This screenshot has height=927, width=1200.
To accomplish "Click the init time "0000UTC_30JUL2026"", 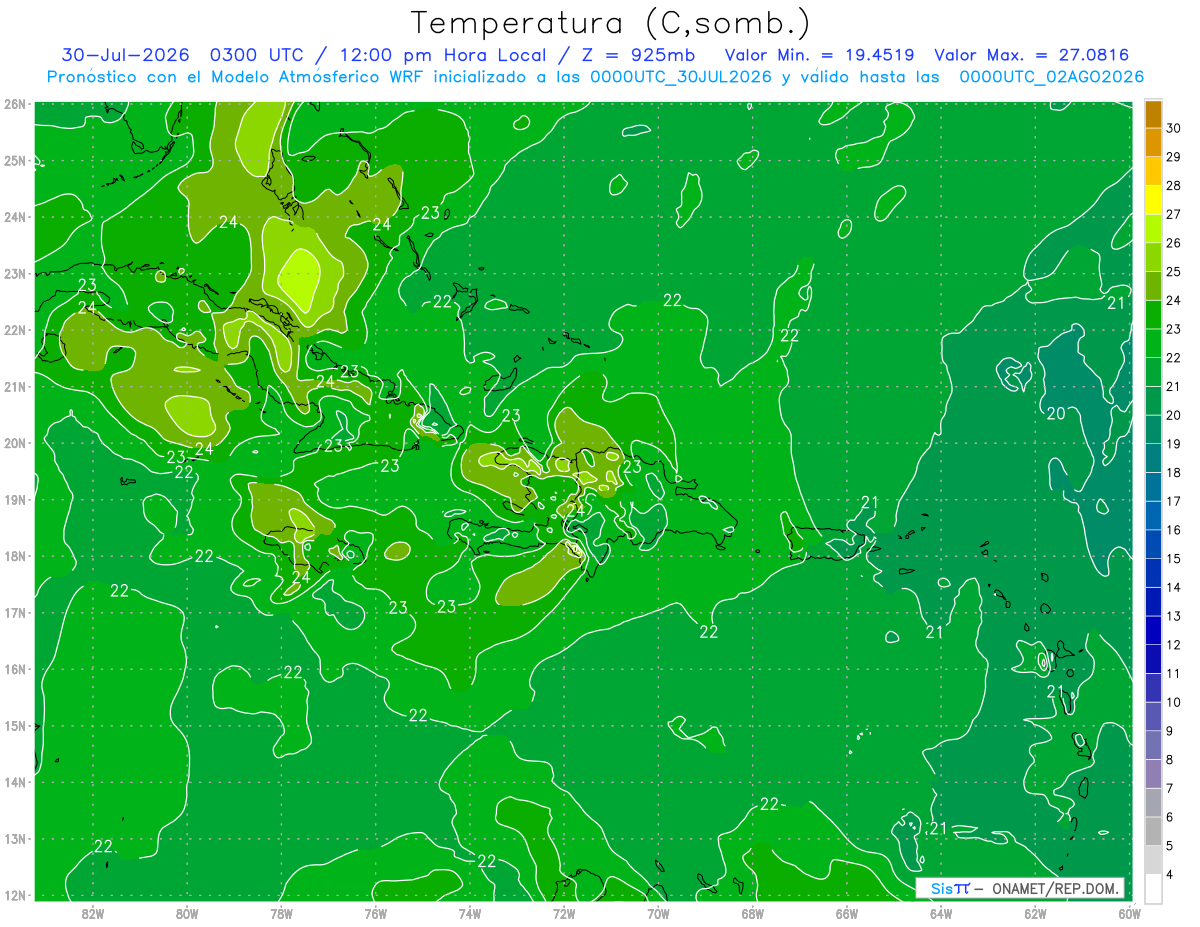I will [x=681, y=77].
